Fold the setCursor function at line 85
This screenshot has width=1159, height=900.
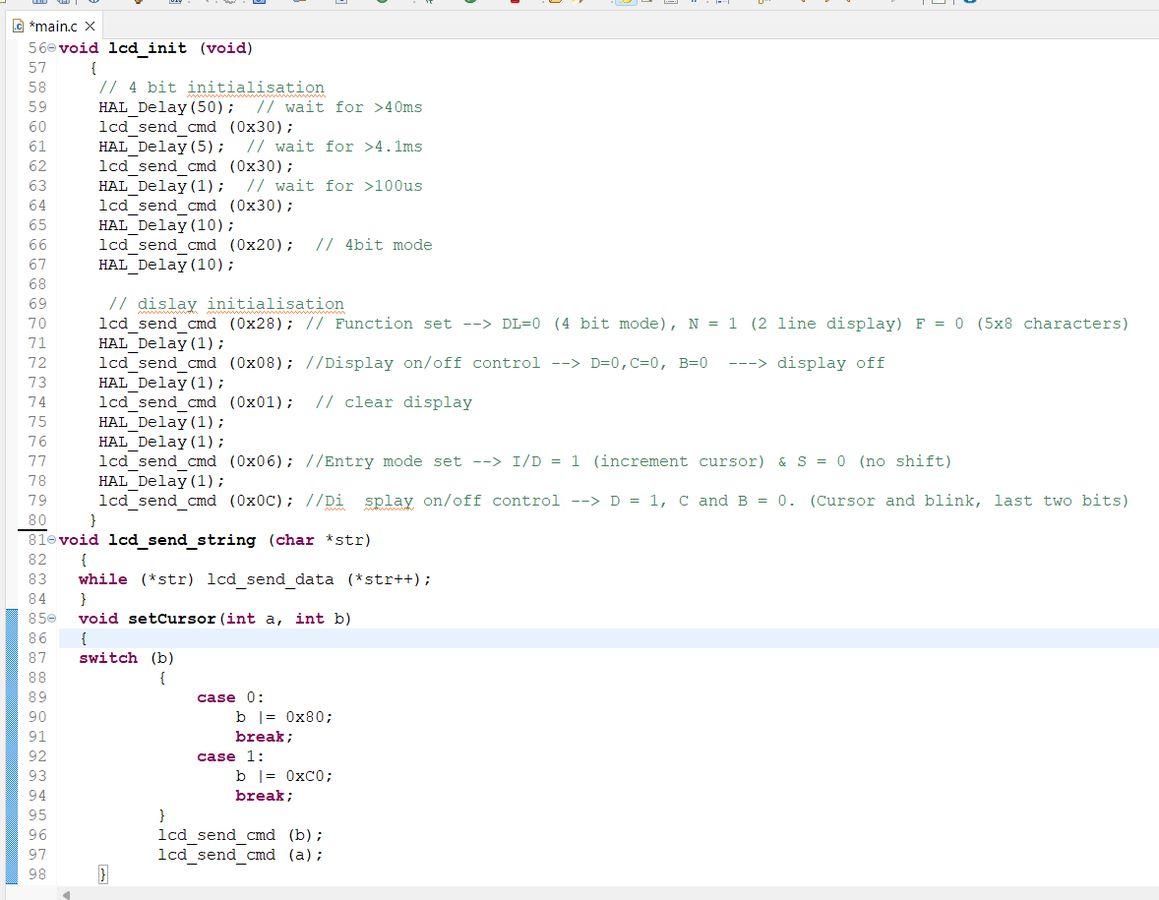[x=52, y=619]
